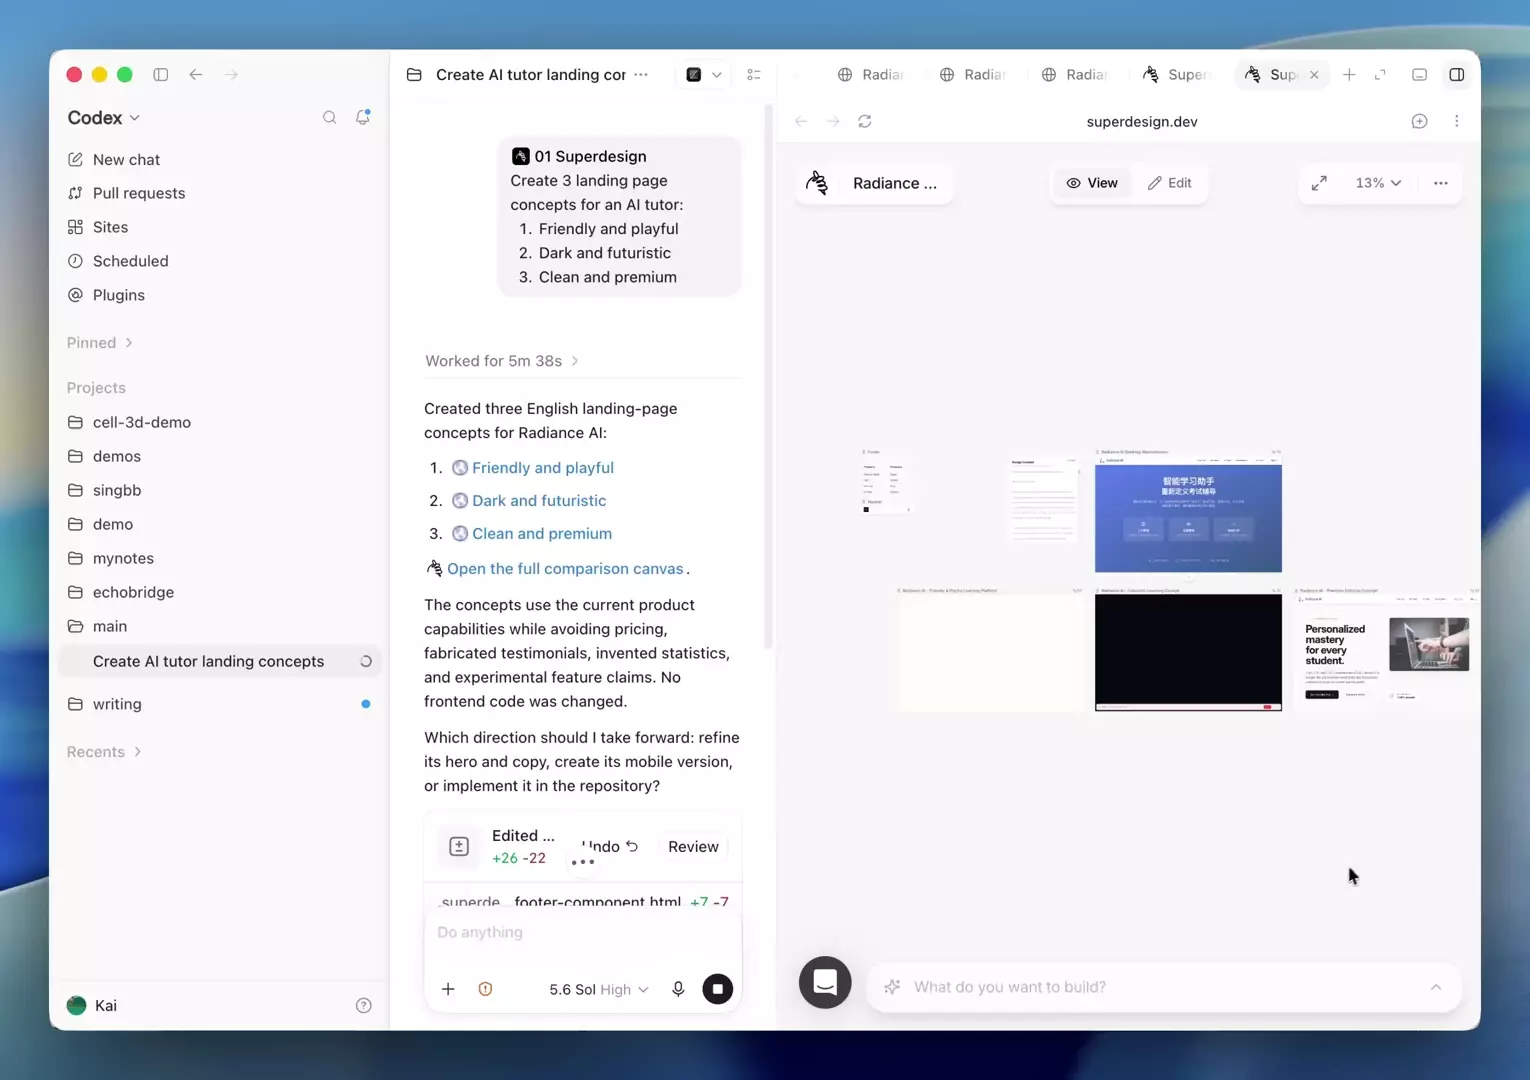Start a New chat
Image resolution: width=1530 pixels, height=1080 pixels.
point(126,159)
